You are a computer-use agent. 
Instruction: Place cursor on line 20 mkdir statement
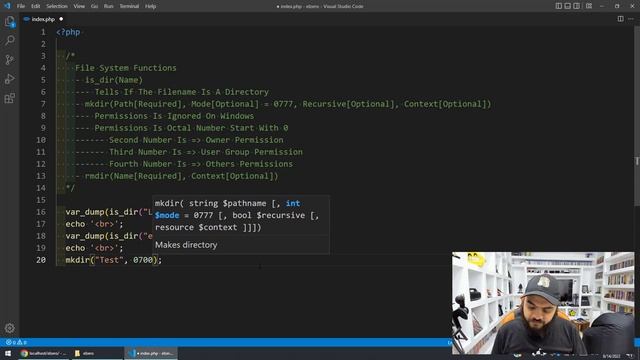(x=114, y=260)
